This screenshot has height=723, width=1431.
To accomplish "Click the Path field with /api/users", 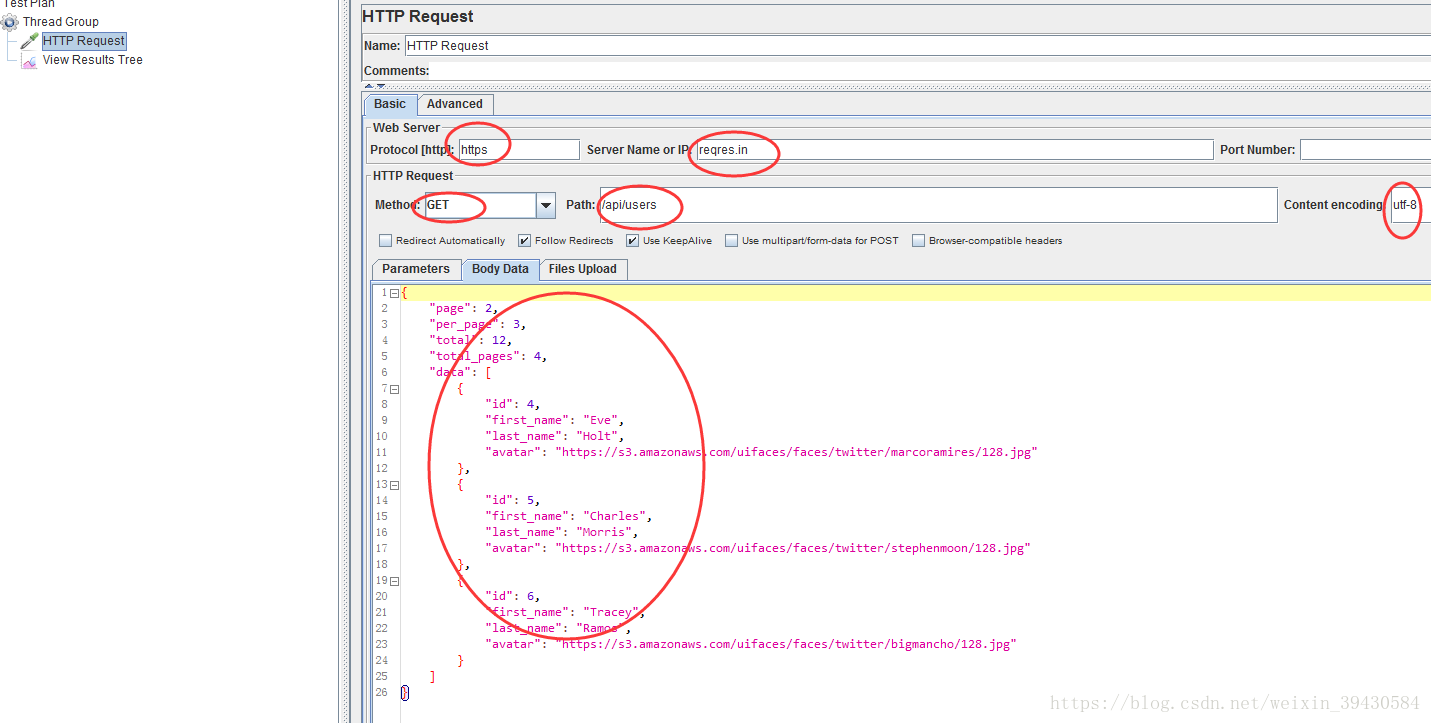I will point(938,205).
